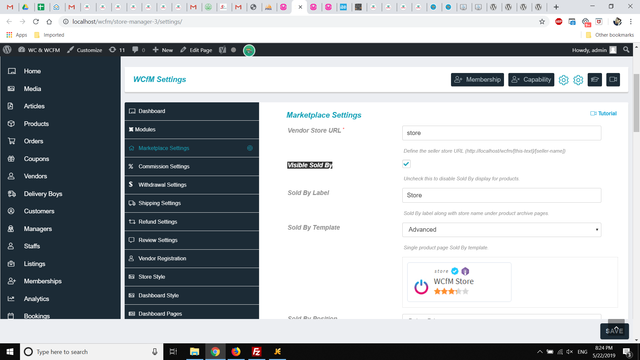Open Firefox from the taskbar
Image resolution: width=640 pixels, height=360 pixels.
click(236, 351)
